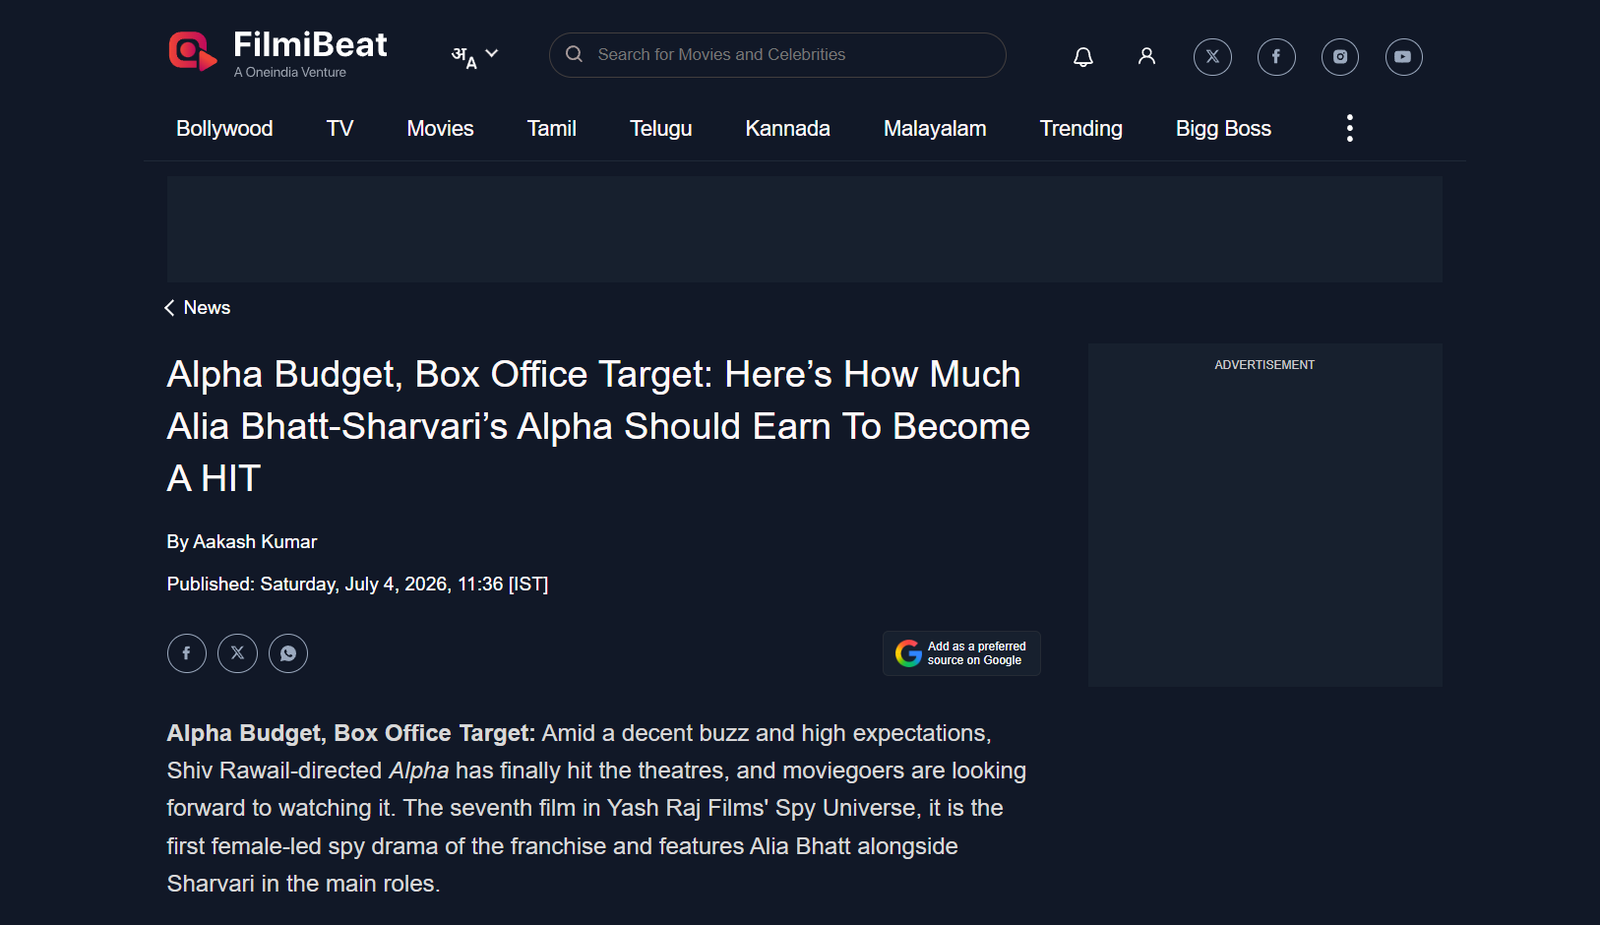Open the language selector dropdown

[x=475, y=56]
